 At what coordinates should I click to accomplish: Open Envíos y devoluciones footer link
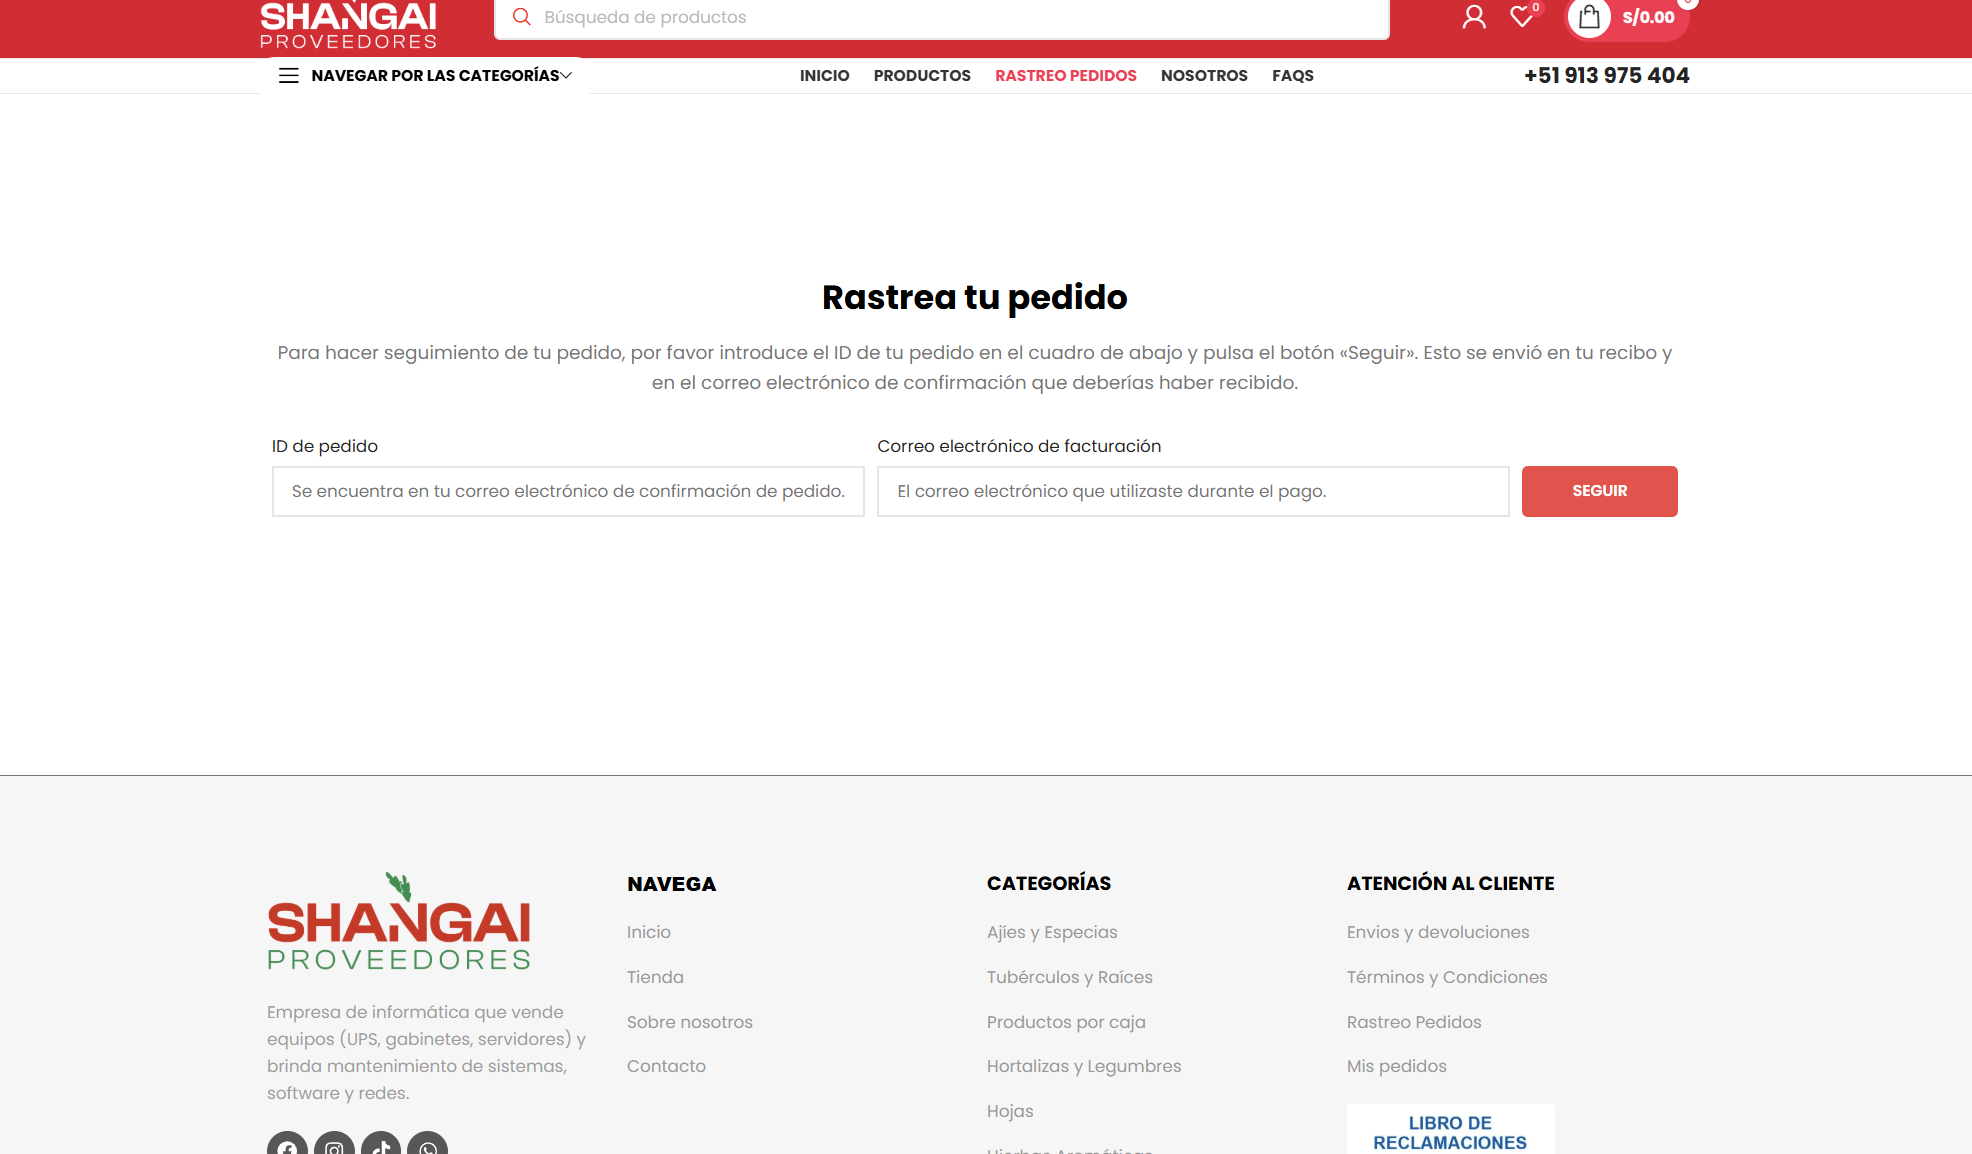point(1437,932)
